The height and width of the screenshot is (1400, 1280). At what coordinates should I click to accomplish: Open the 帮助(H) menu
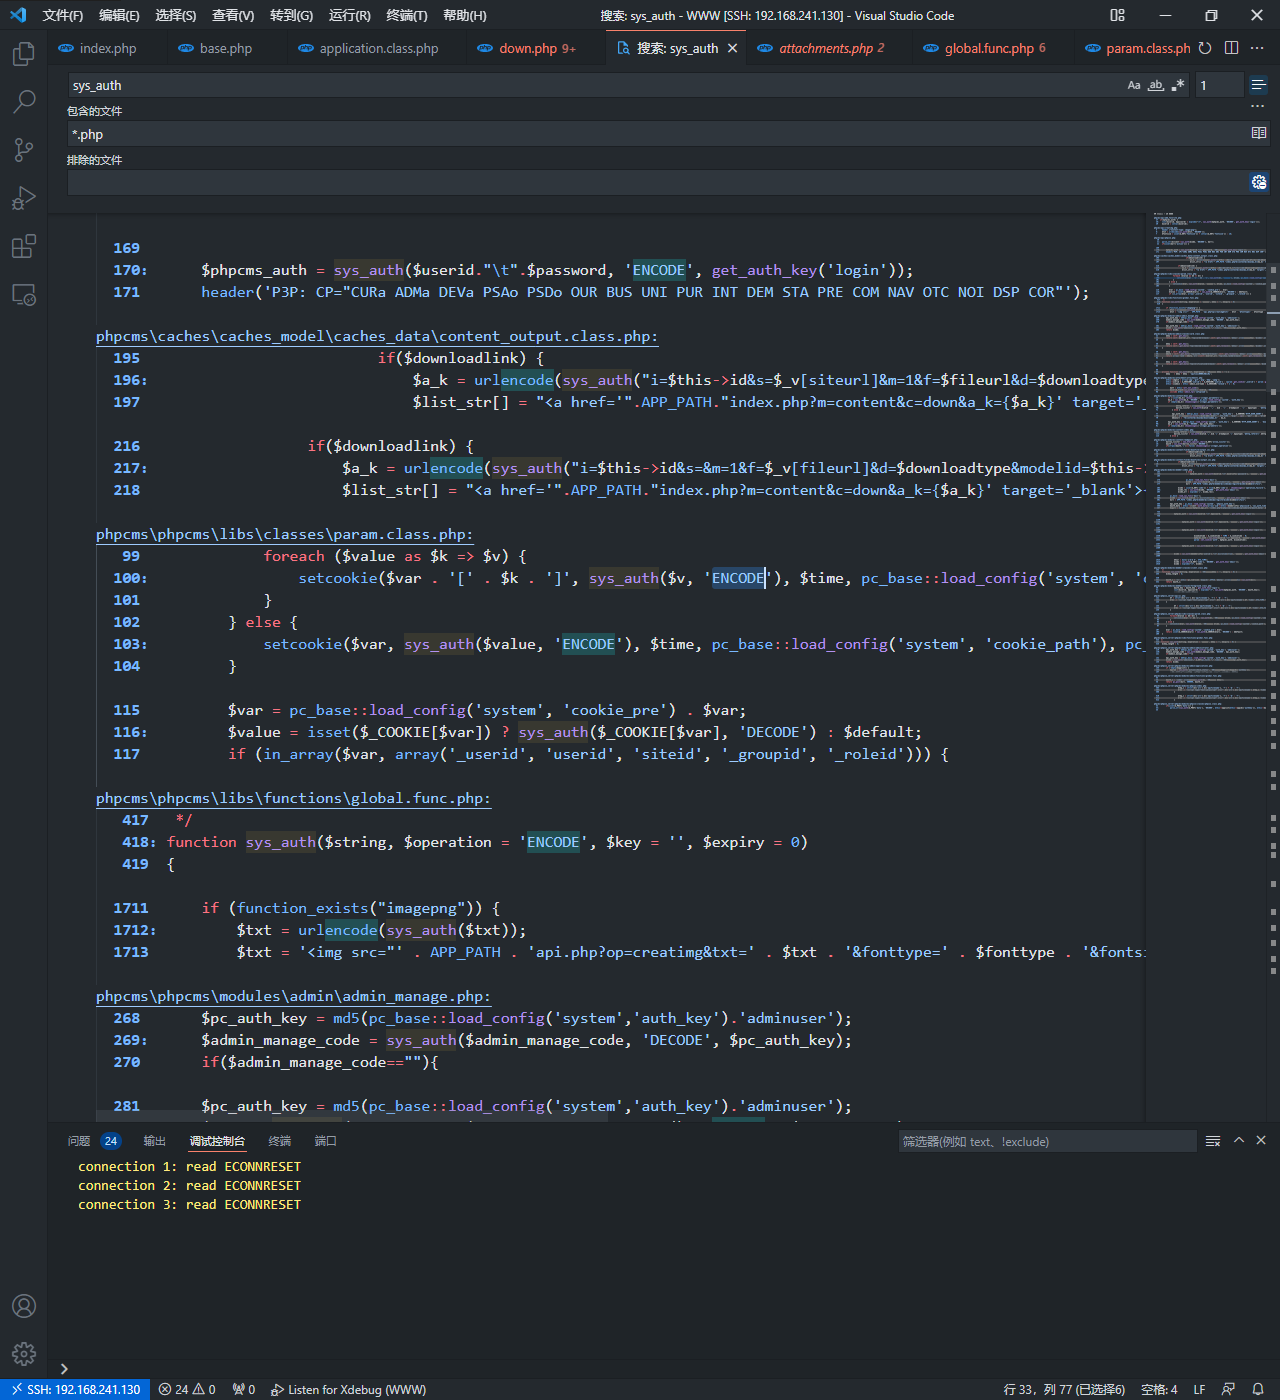pyautogui.click(x=465, y=15)
